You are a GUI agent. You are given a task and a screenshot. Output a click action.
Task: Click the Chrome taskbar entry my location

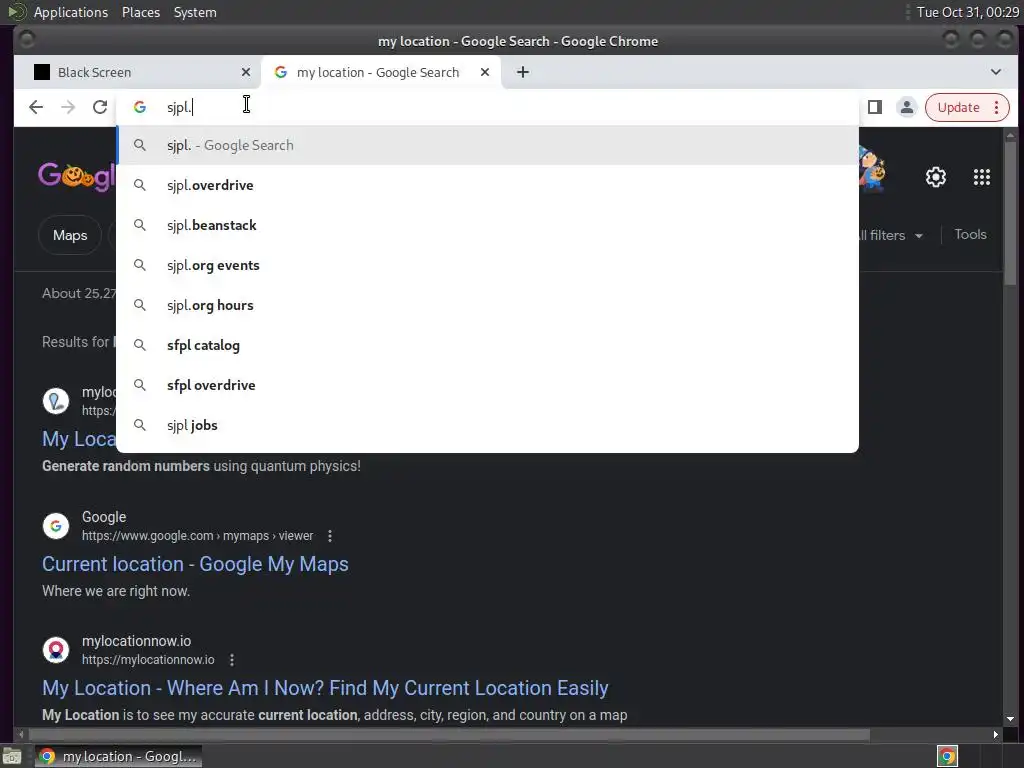coord(118,756)
